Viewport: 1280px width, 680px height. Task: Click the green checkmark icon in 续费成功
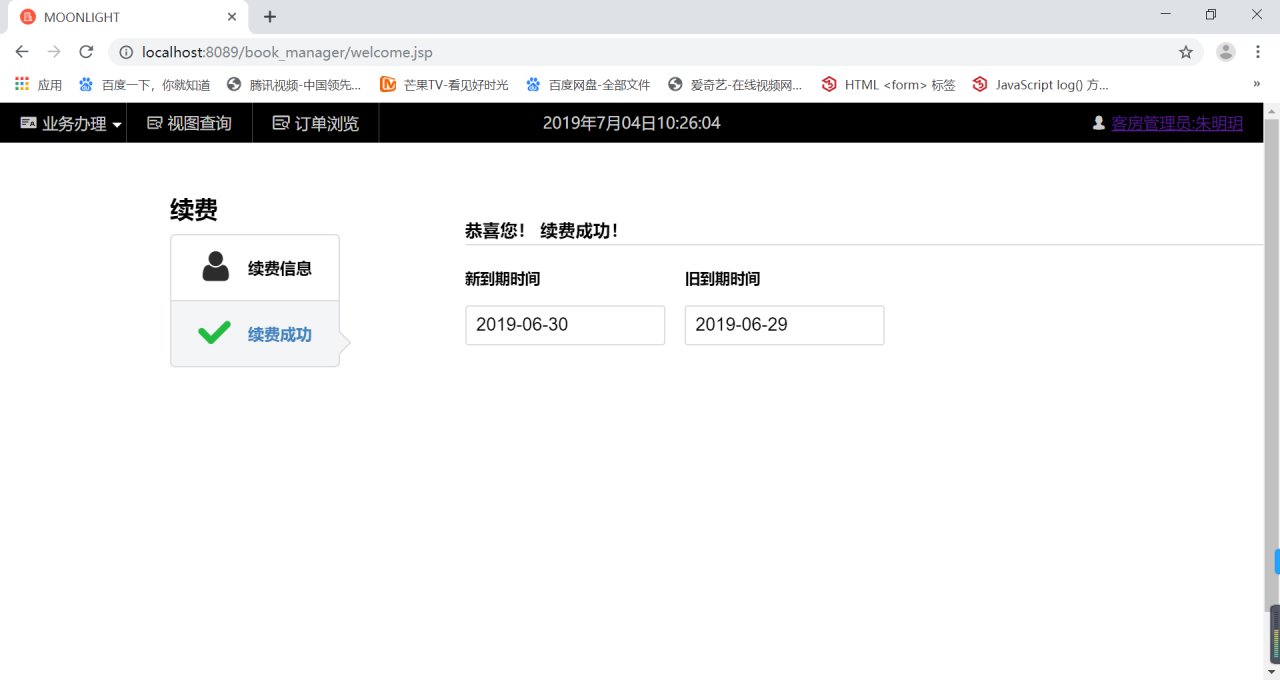[214, 333]
